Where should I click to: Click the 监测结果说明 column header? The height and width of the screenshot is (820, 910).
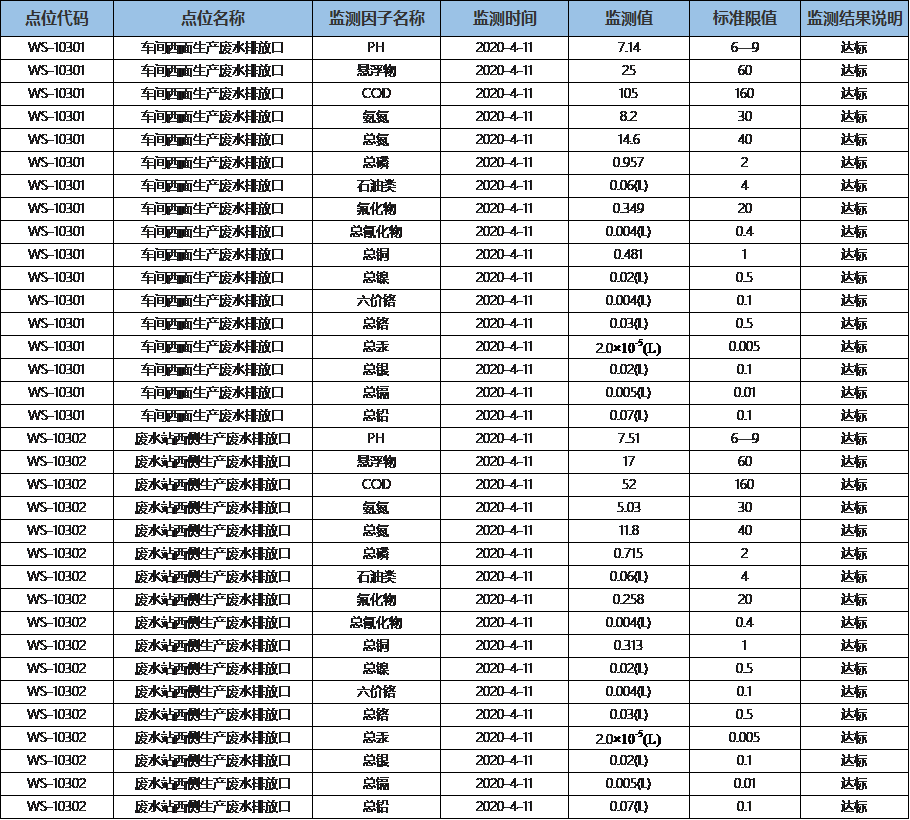(855, 19)
